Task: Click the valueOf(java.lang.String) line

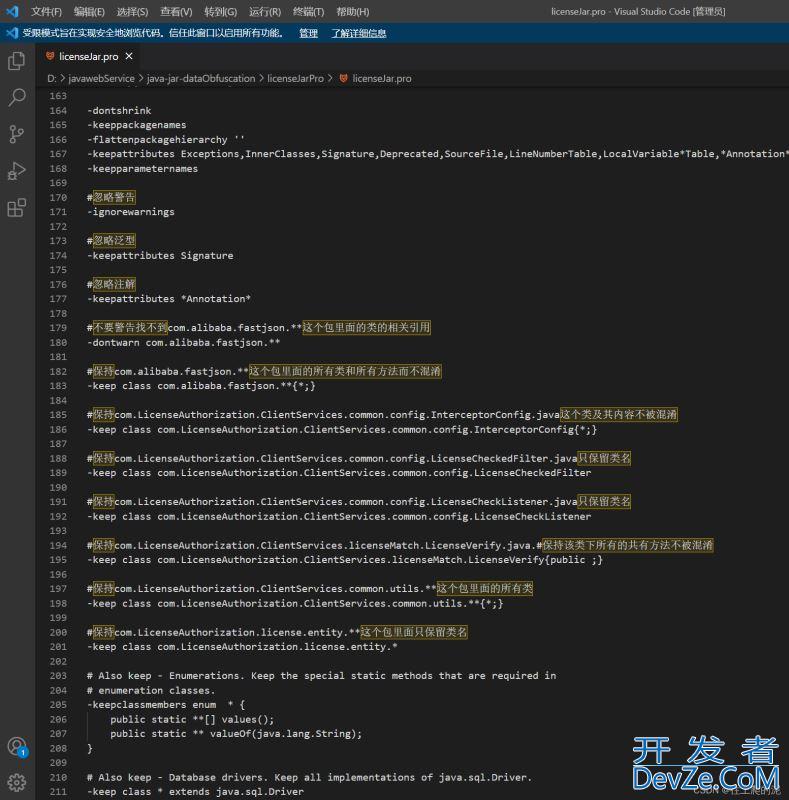Action: (x=236, y=734)
